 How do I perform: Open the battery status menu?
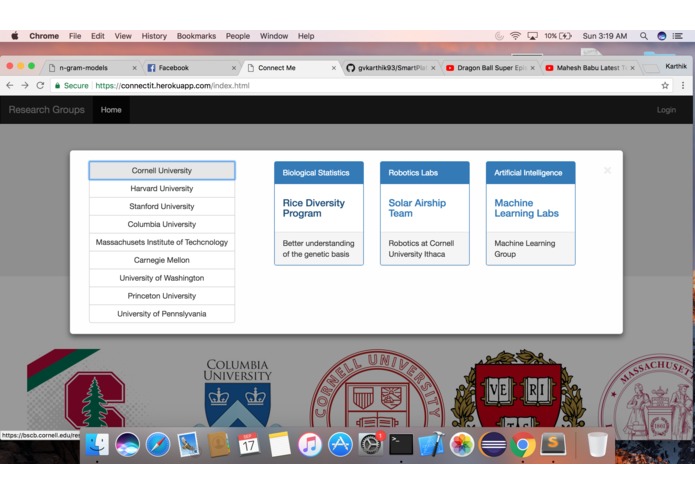click(558, 36)
